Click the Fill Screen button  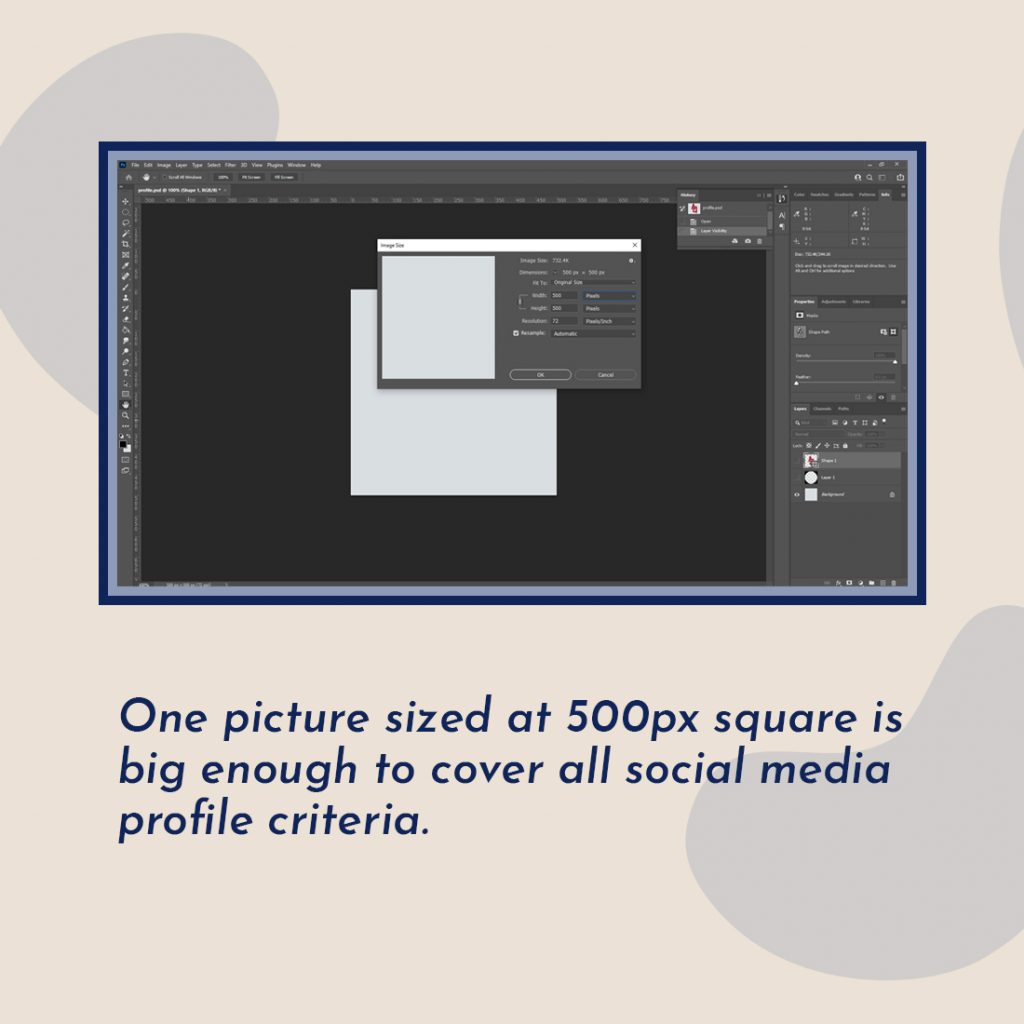point(284,177)
